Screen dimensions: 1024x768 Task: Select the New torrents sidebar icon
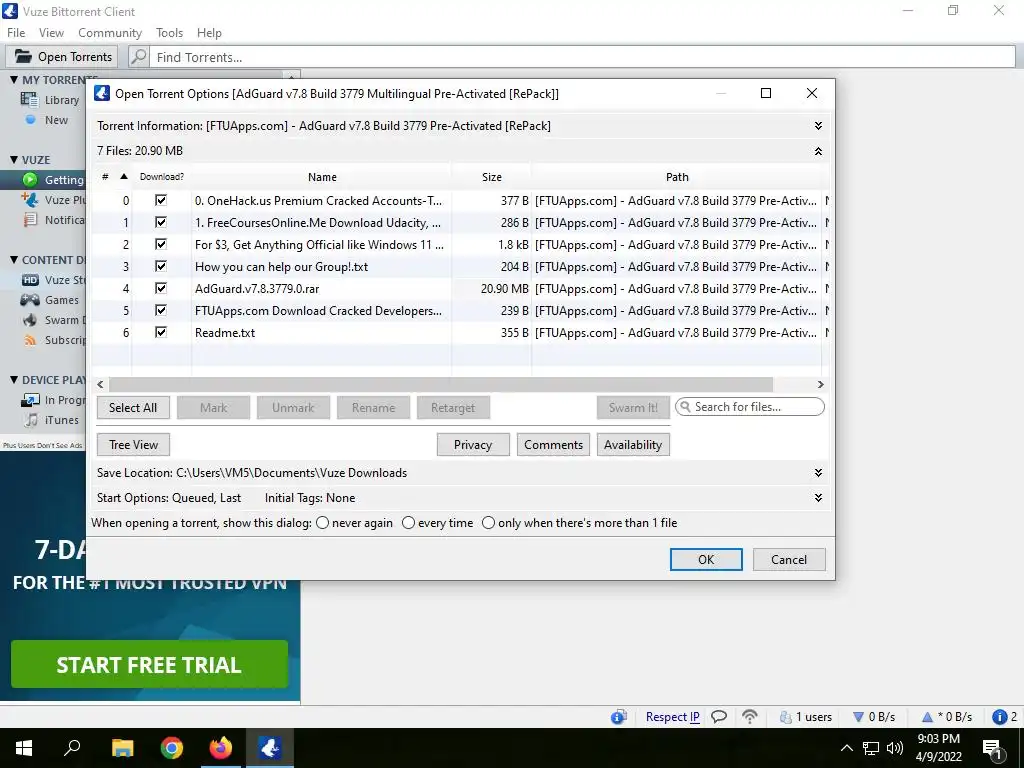[x=30, y=120]
